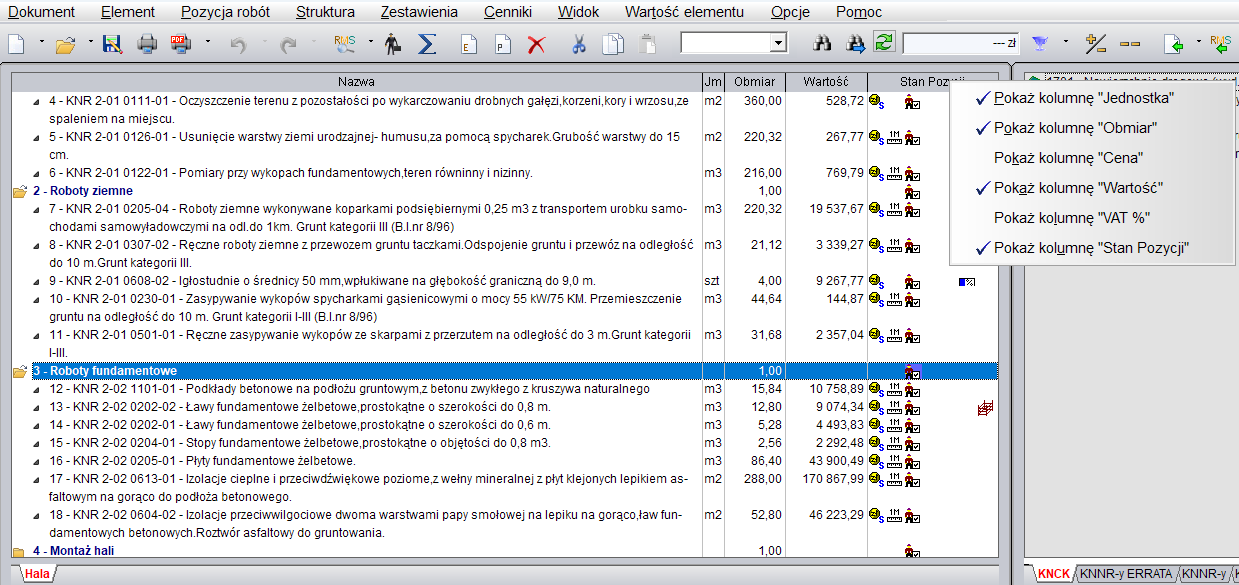Expand row 7 Roboty ziemne koparkami triangle
This screenshot has width=1239, height=585.
pos(37,209)
